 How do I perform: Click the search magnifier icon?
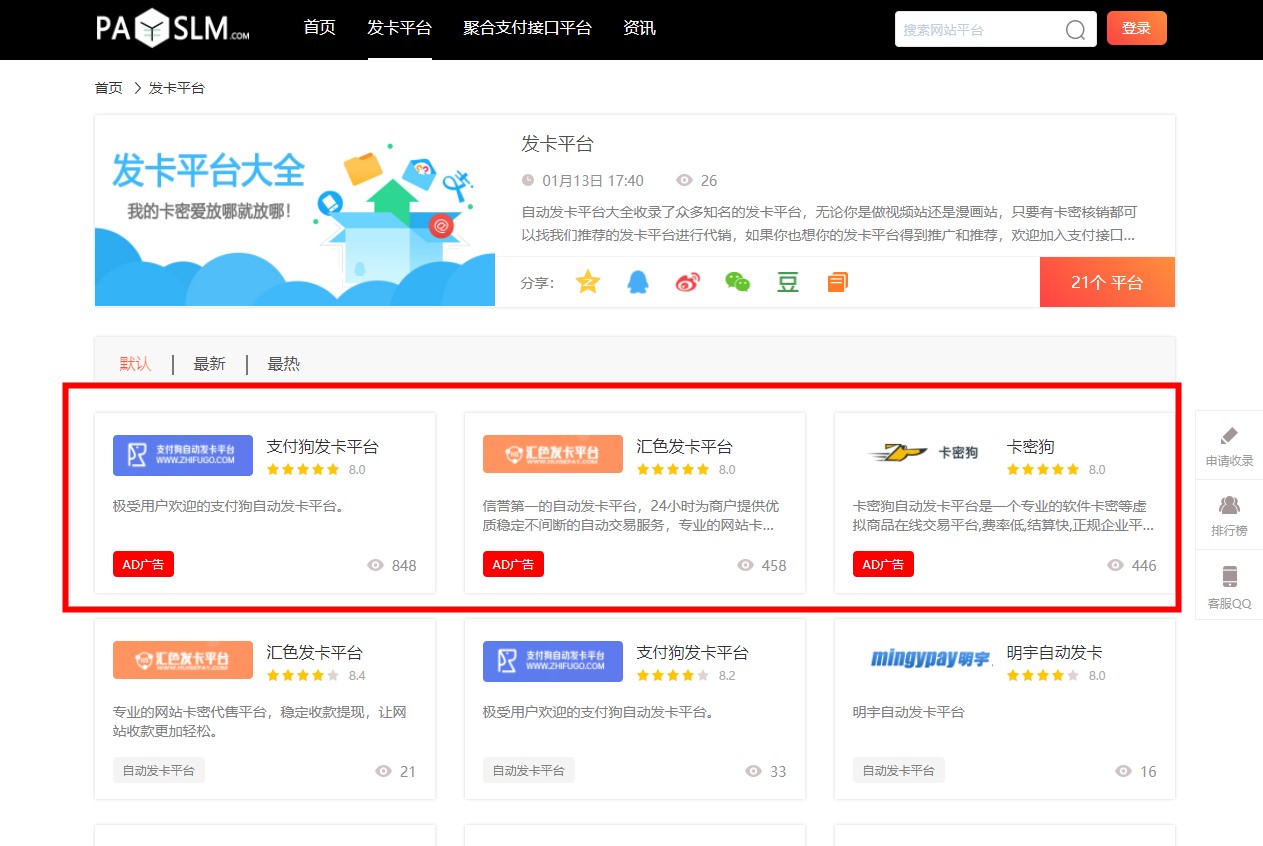click(1075, 30)
